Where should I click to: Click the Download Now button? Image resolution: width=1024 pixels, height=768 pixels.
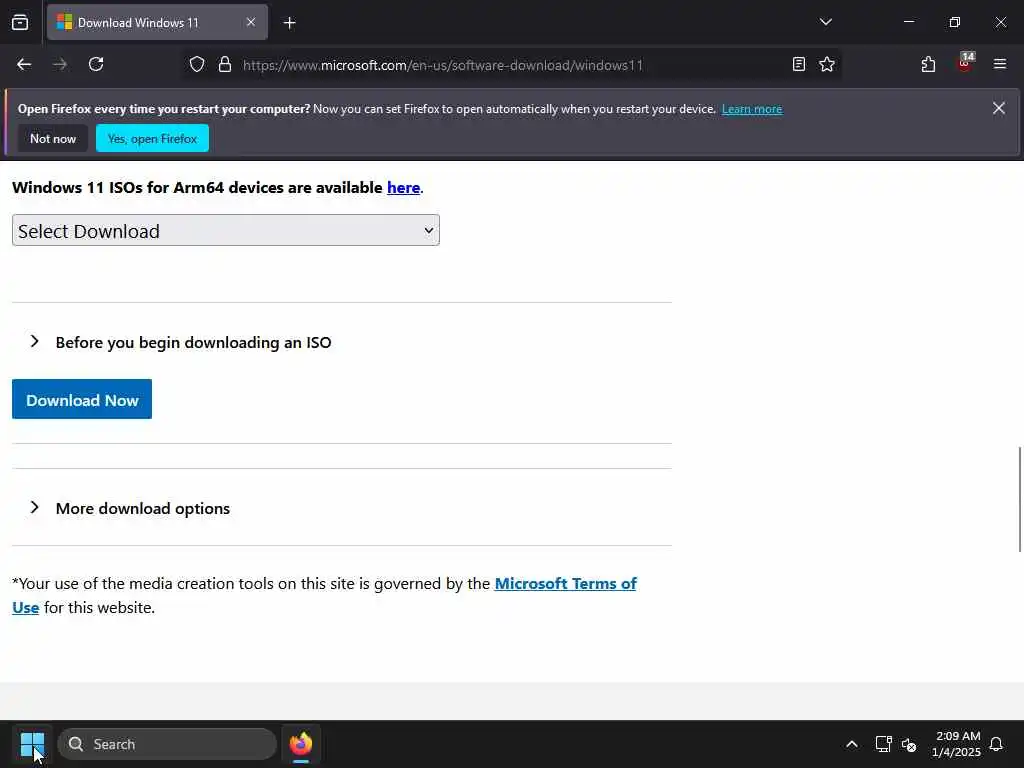82,399
